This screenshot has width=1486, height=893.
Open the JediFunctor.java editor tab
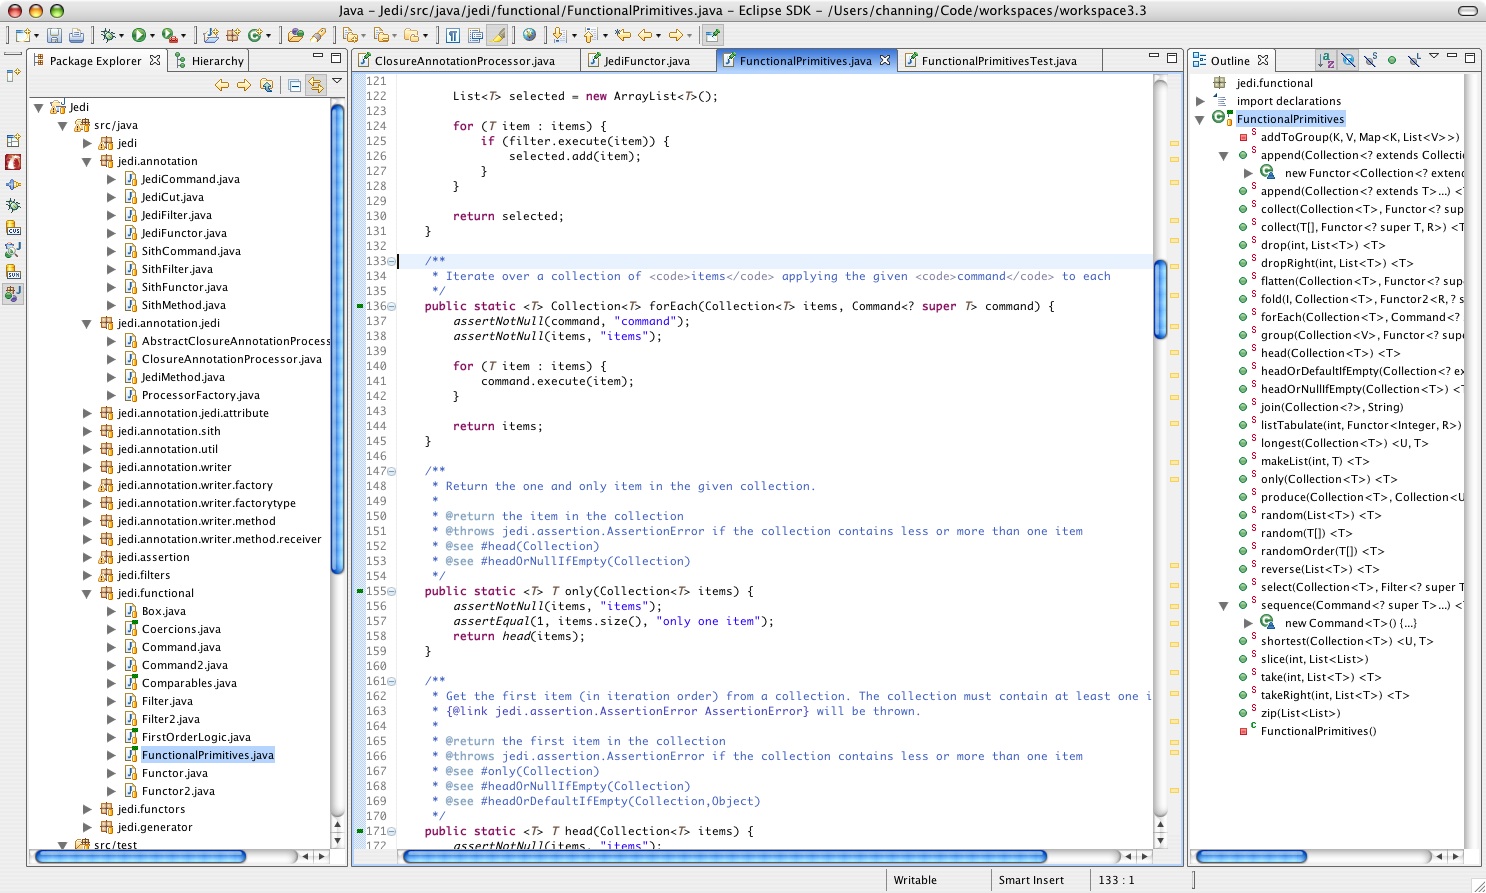point(647,61)
